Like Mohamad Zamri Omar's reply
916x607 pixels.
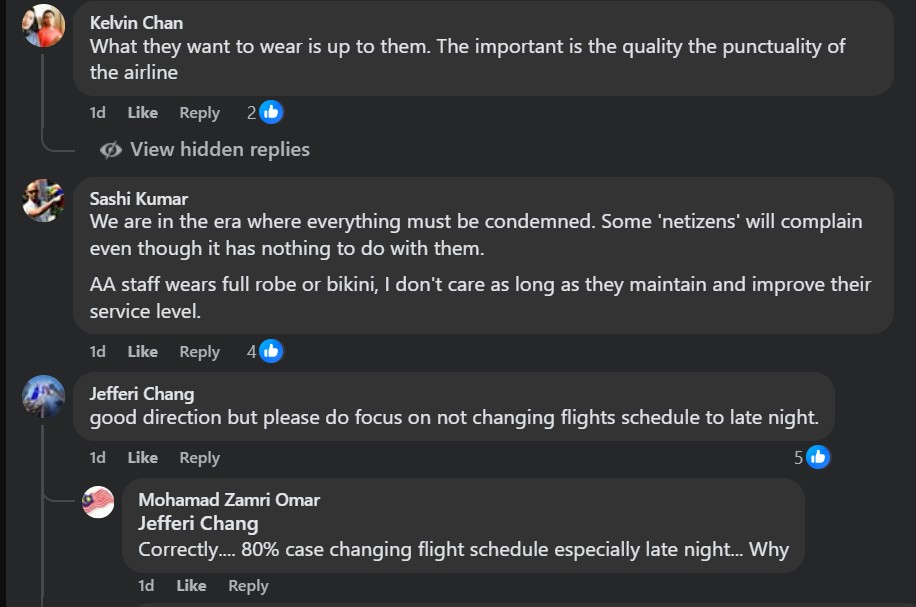click(x=191, y=586)
